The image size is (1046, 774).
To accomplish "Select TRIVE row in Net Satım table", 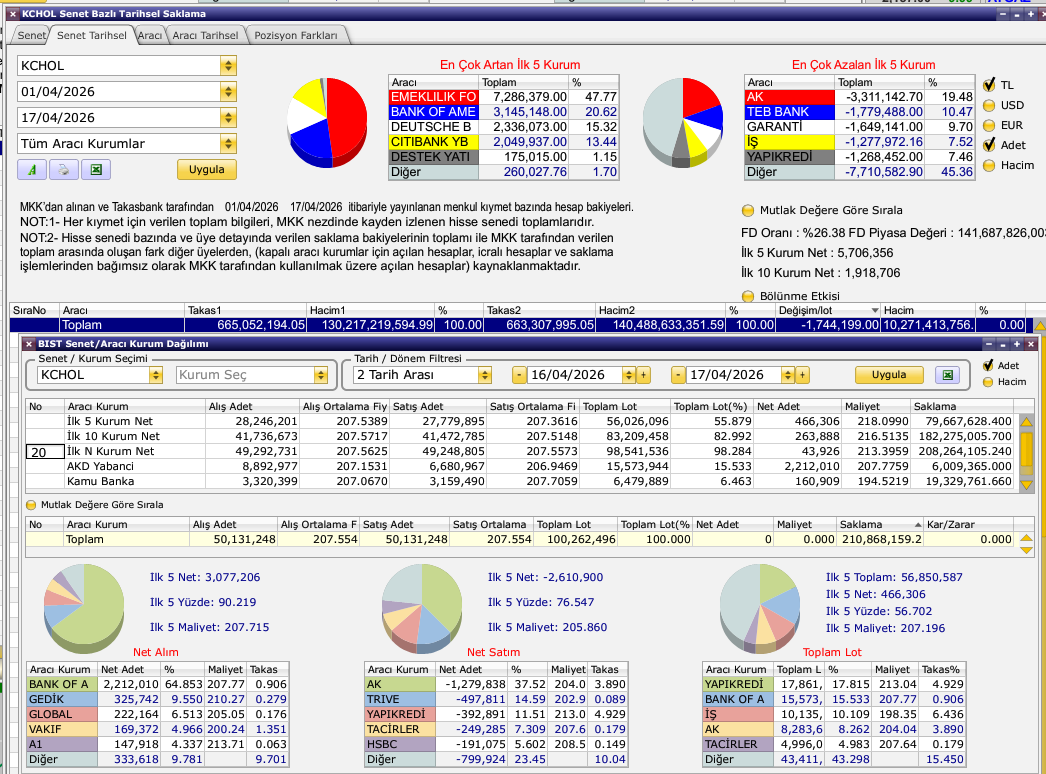I will click(x=496, y=699).
